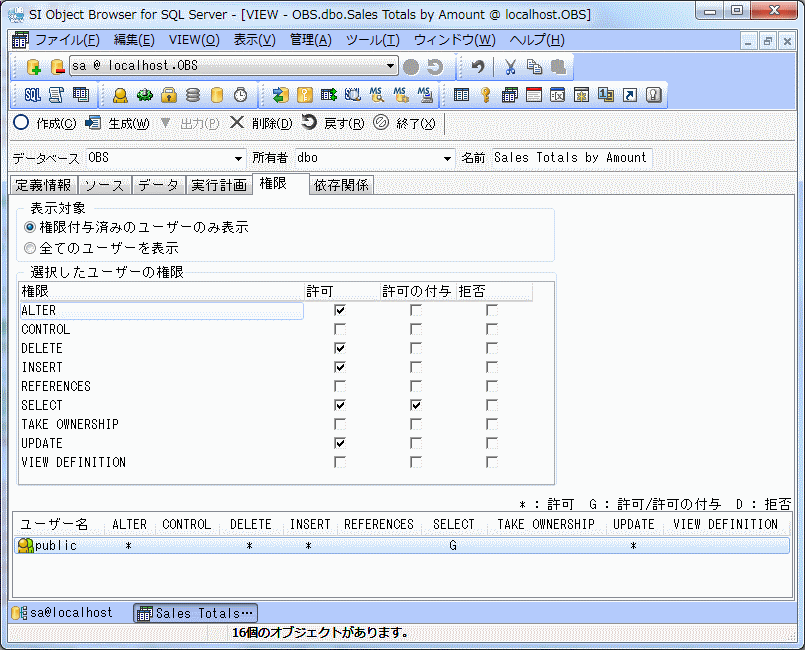The width and height of the screenshot is (805, 650).
Task: Toggle SELECT grant-with-option checkbox
Action: coord(416,406)
